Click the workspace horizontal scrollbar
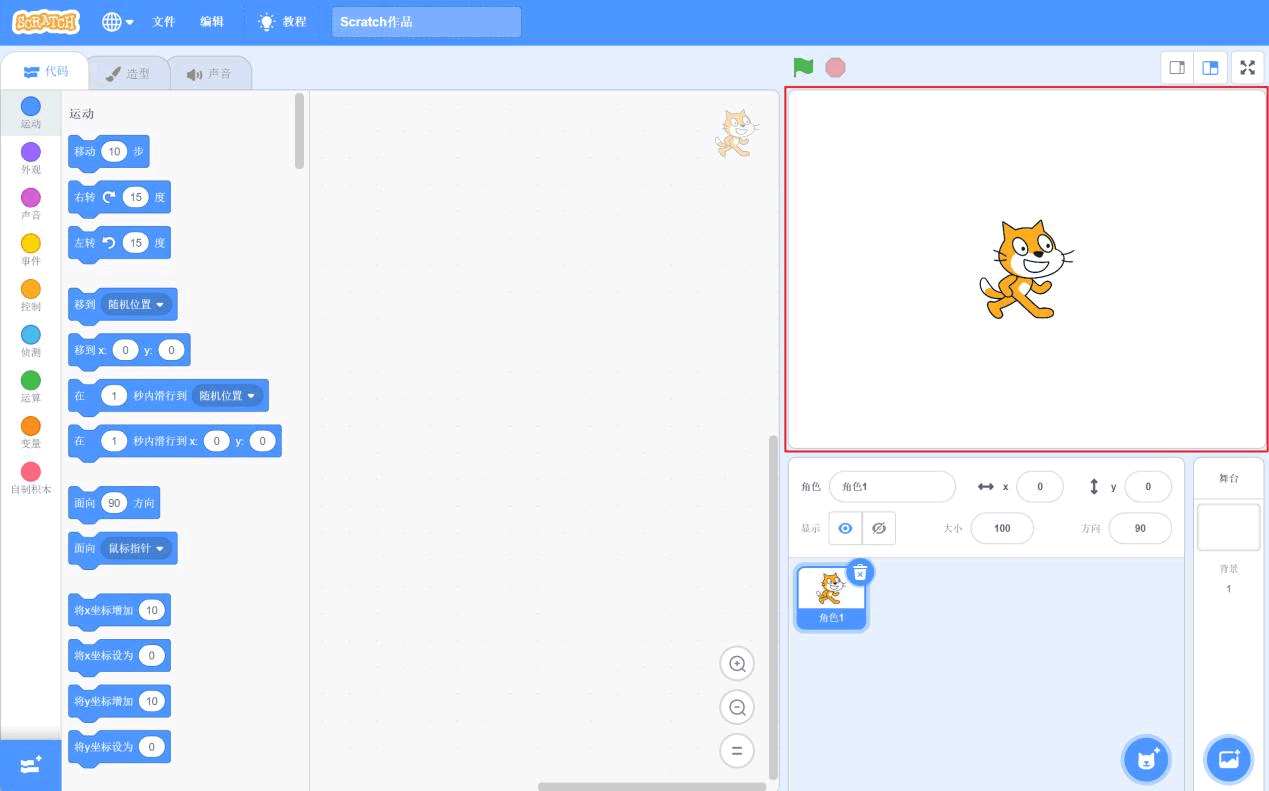 652,787
